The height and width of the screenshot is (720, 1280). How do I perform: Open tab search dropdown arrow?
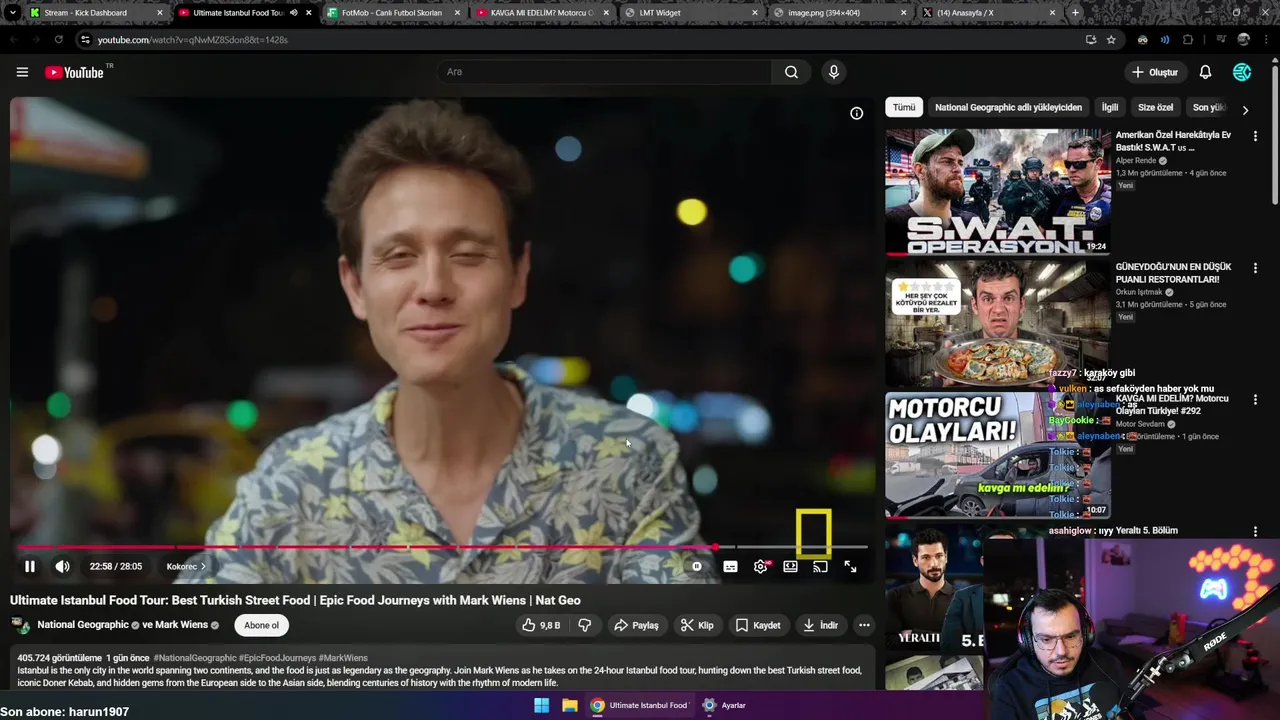[12, 13]
